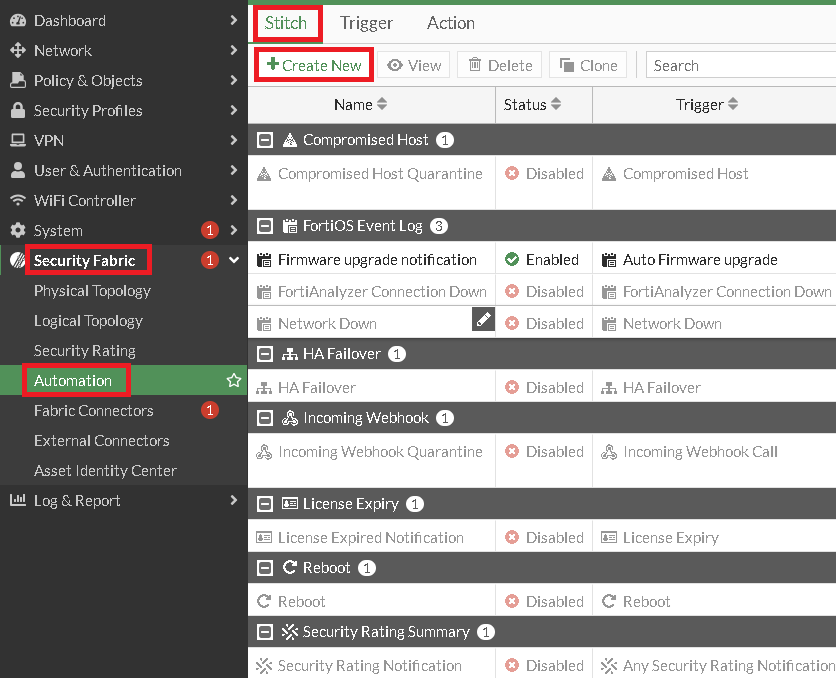Click the Delete button
Image resolution: width=836 pixels, height=678 pixels.
pyautogui.click(x=500, y=65)
